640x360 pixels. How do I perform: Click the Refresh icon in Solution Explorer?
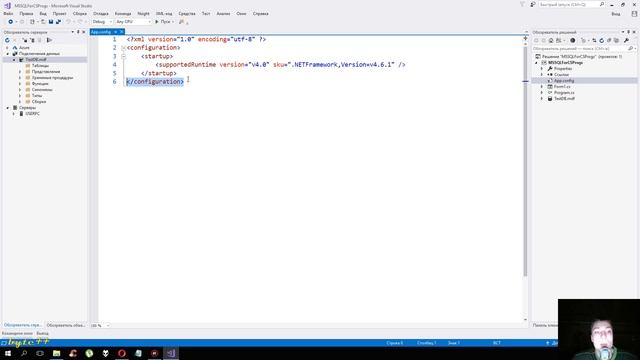coord(601,40)
